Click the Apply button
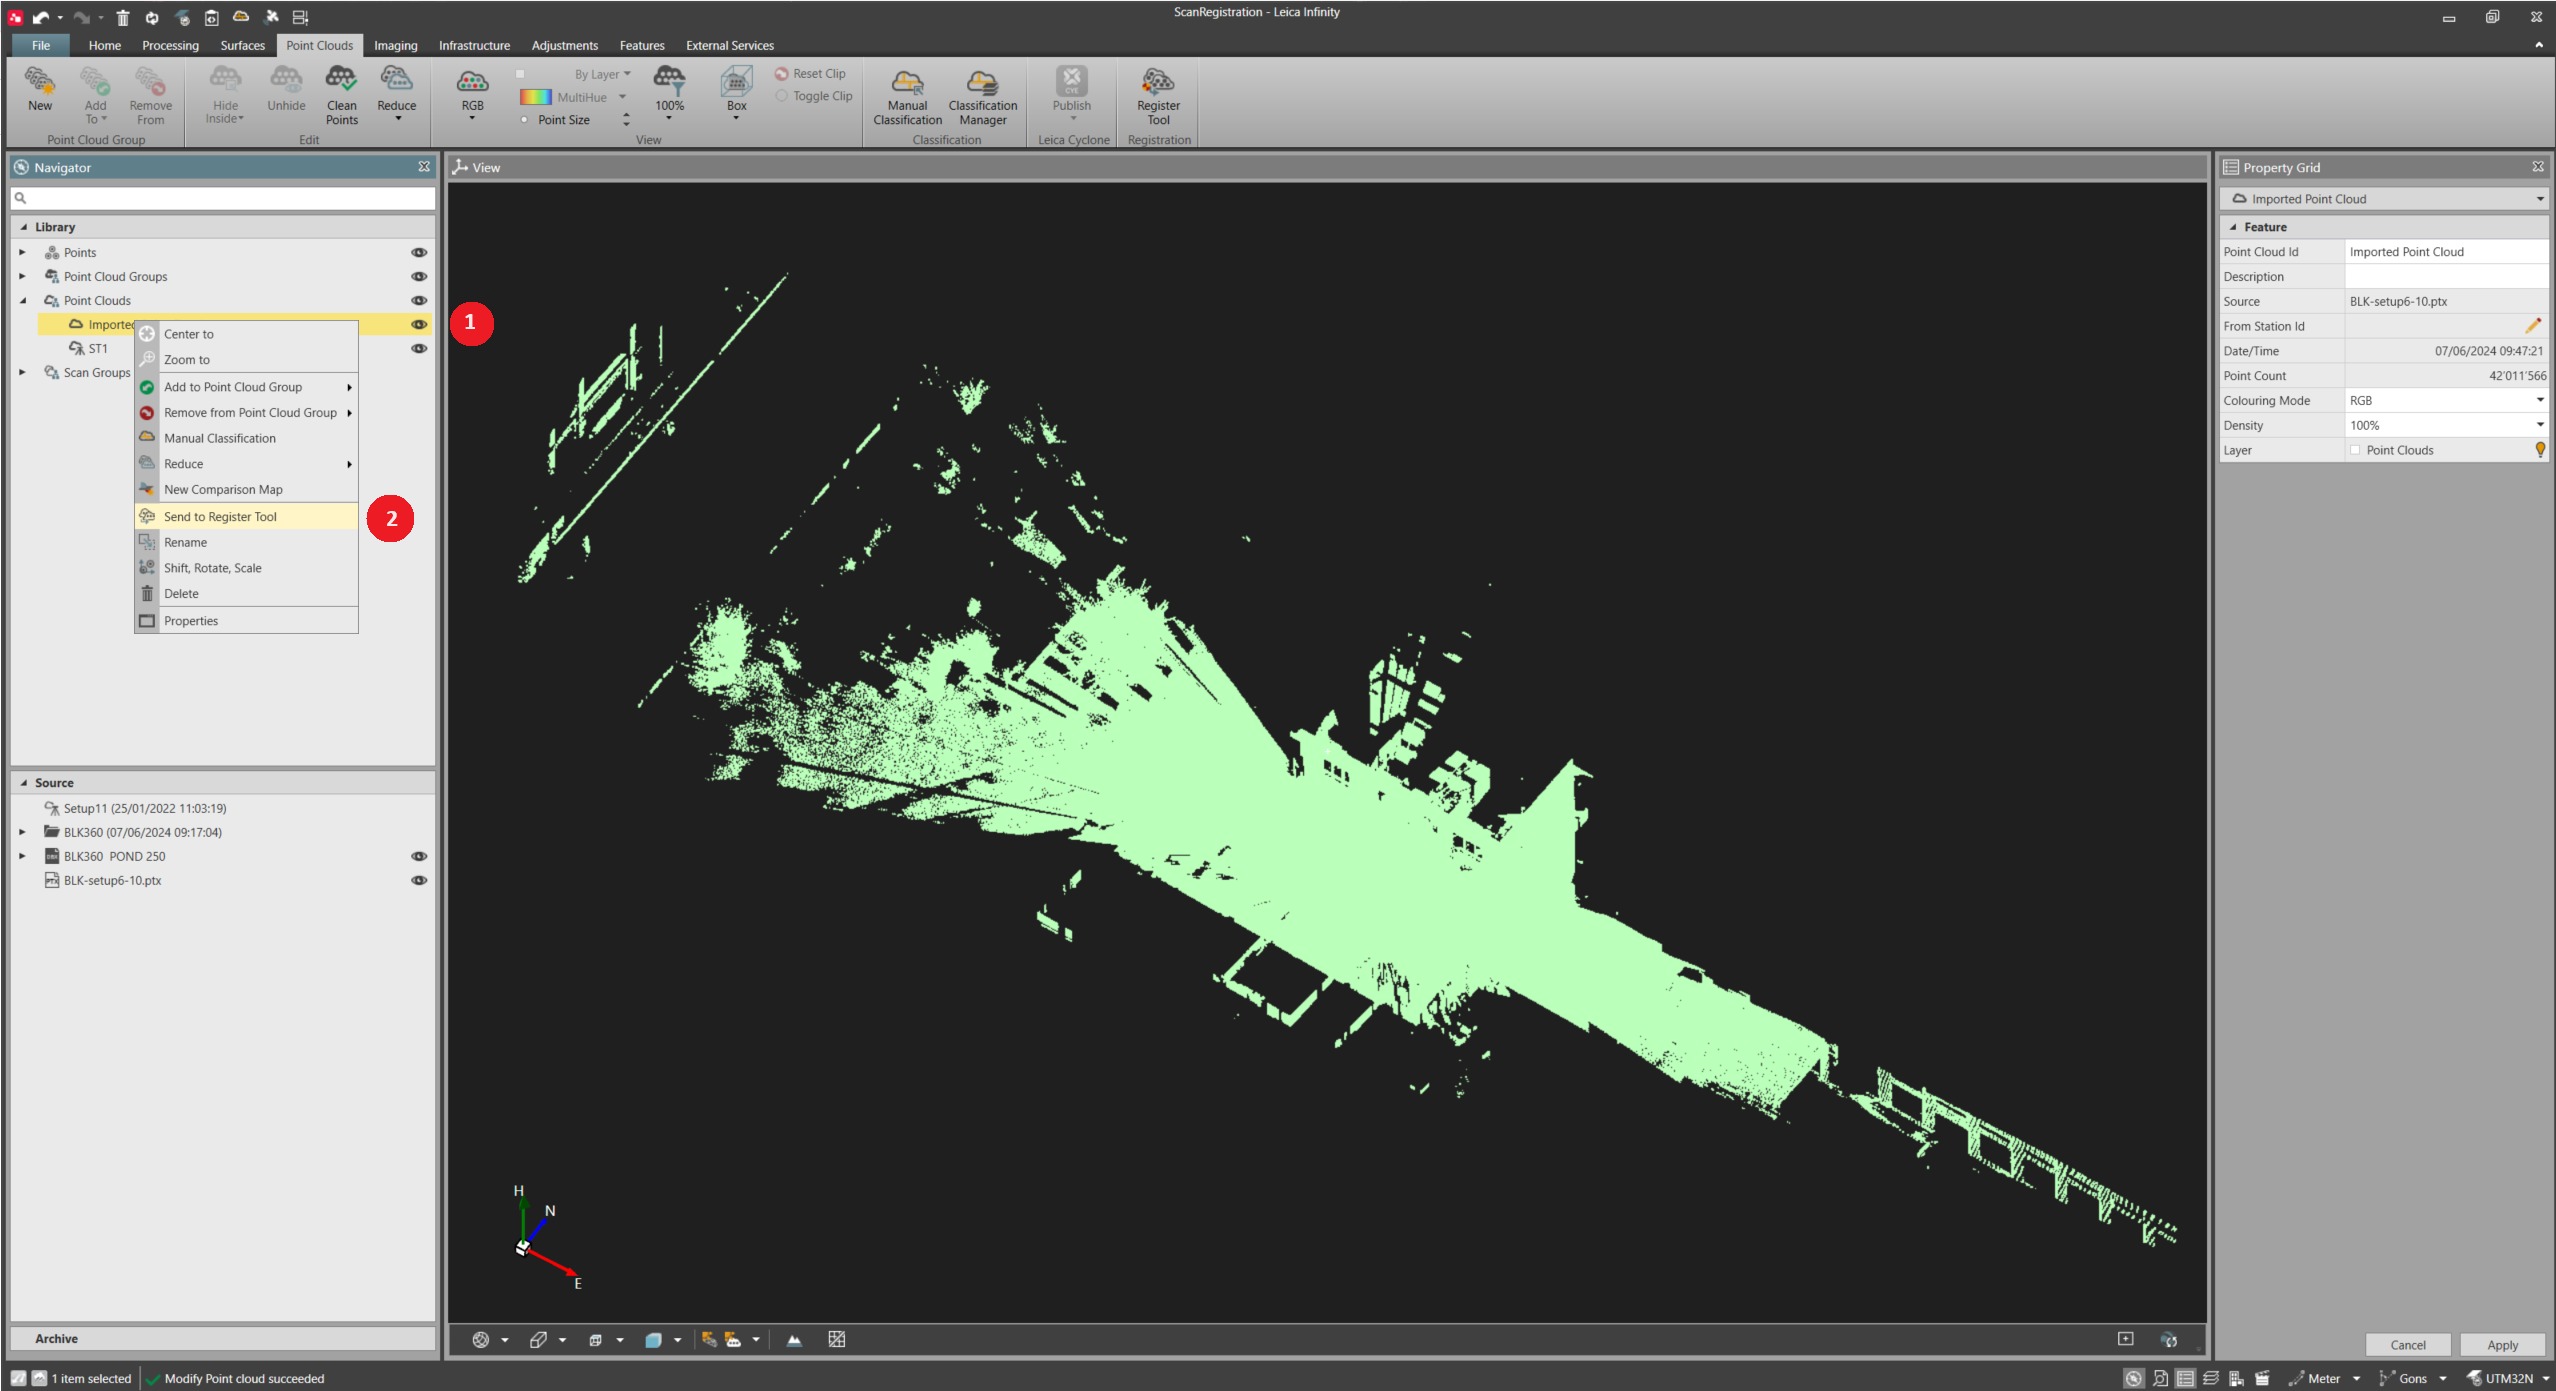This screenshot has width=2556, height=1391. click(2502, 1346)
